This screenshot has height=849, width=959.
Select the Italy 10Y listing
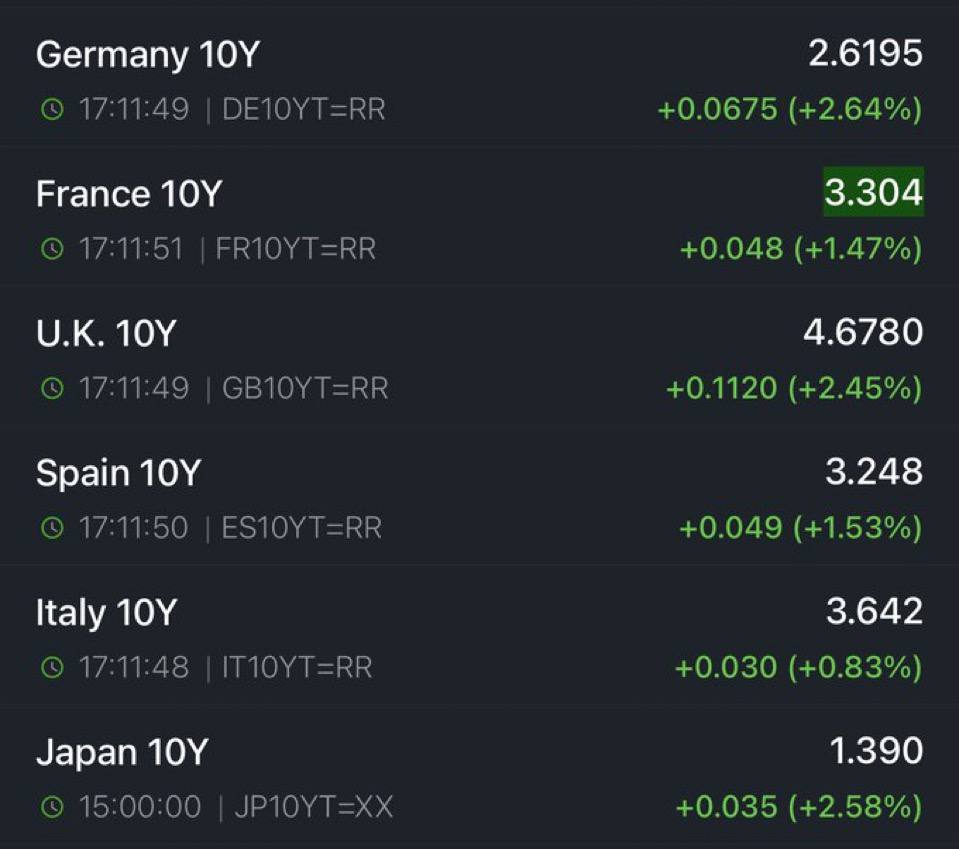coord(105,612)
